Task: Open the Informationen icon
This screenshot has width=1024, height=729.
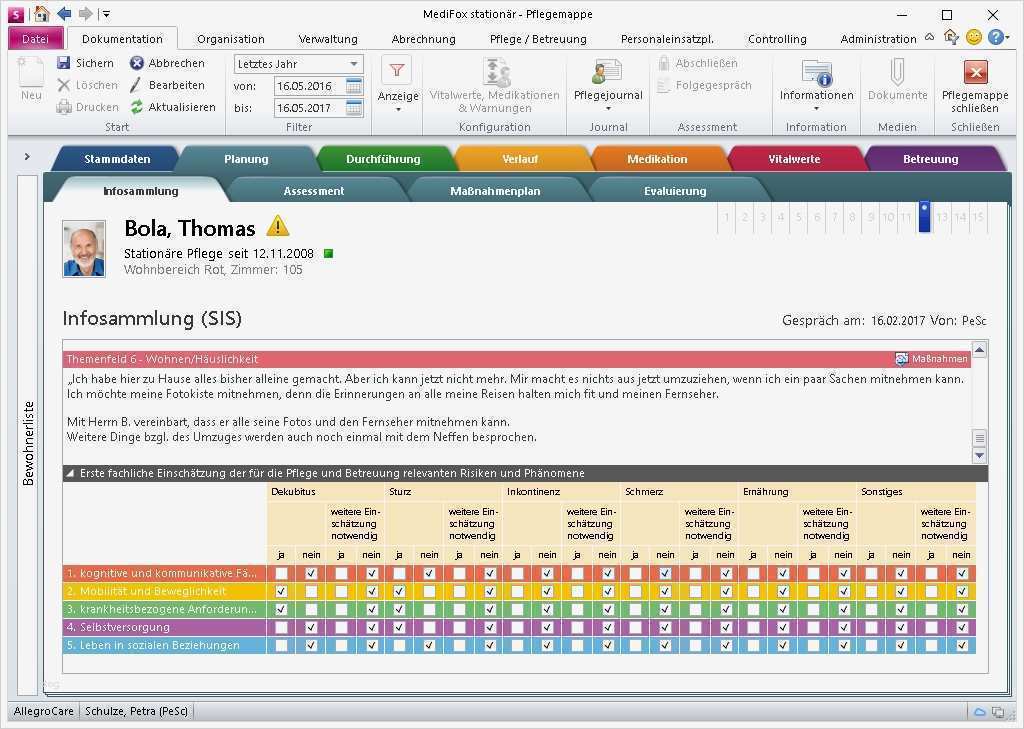Action: (x=816, y=73)
